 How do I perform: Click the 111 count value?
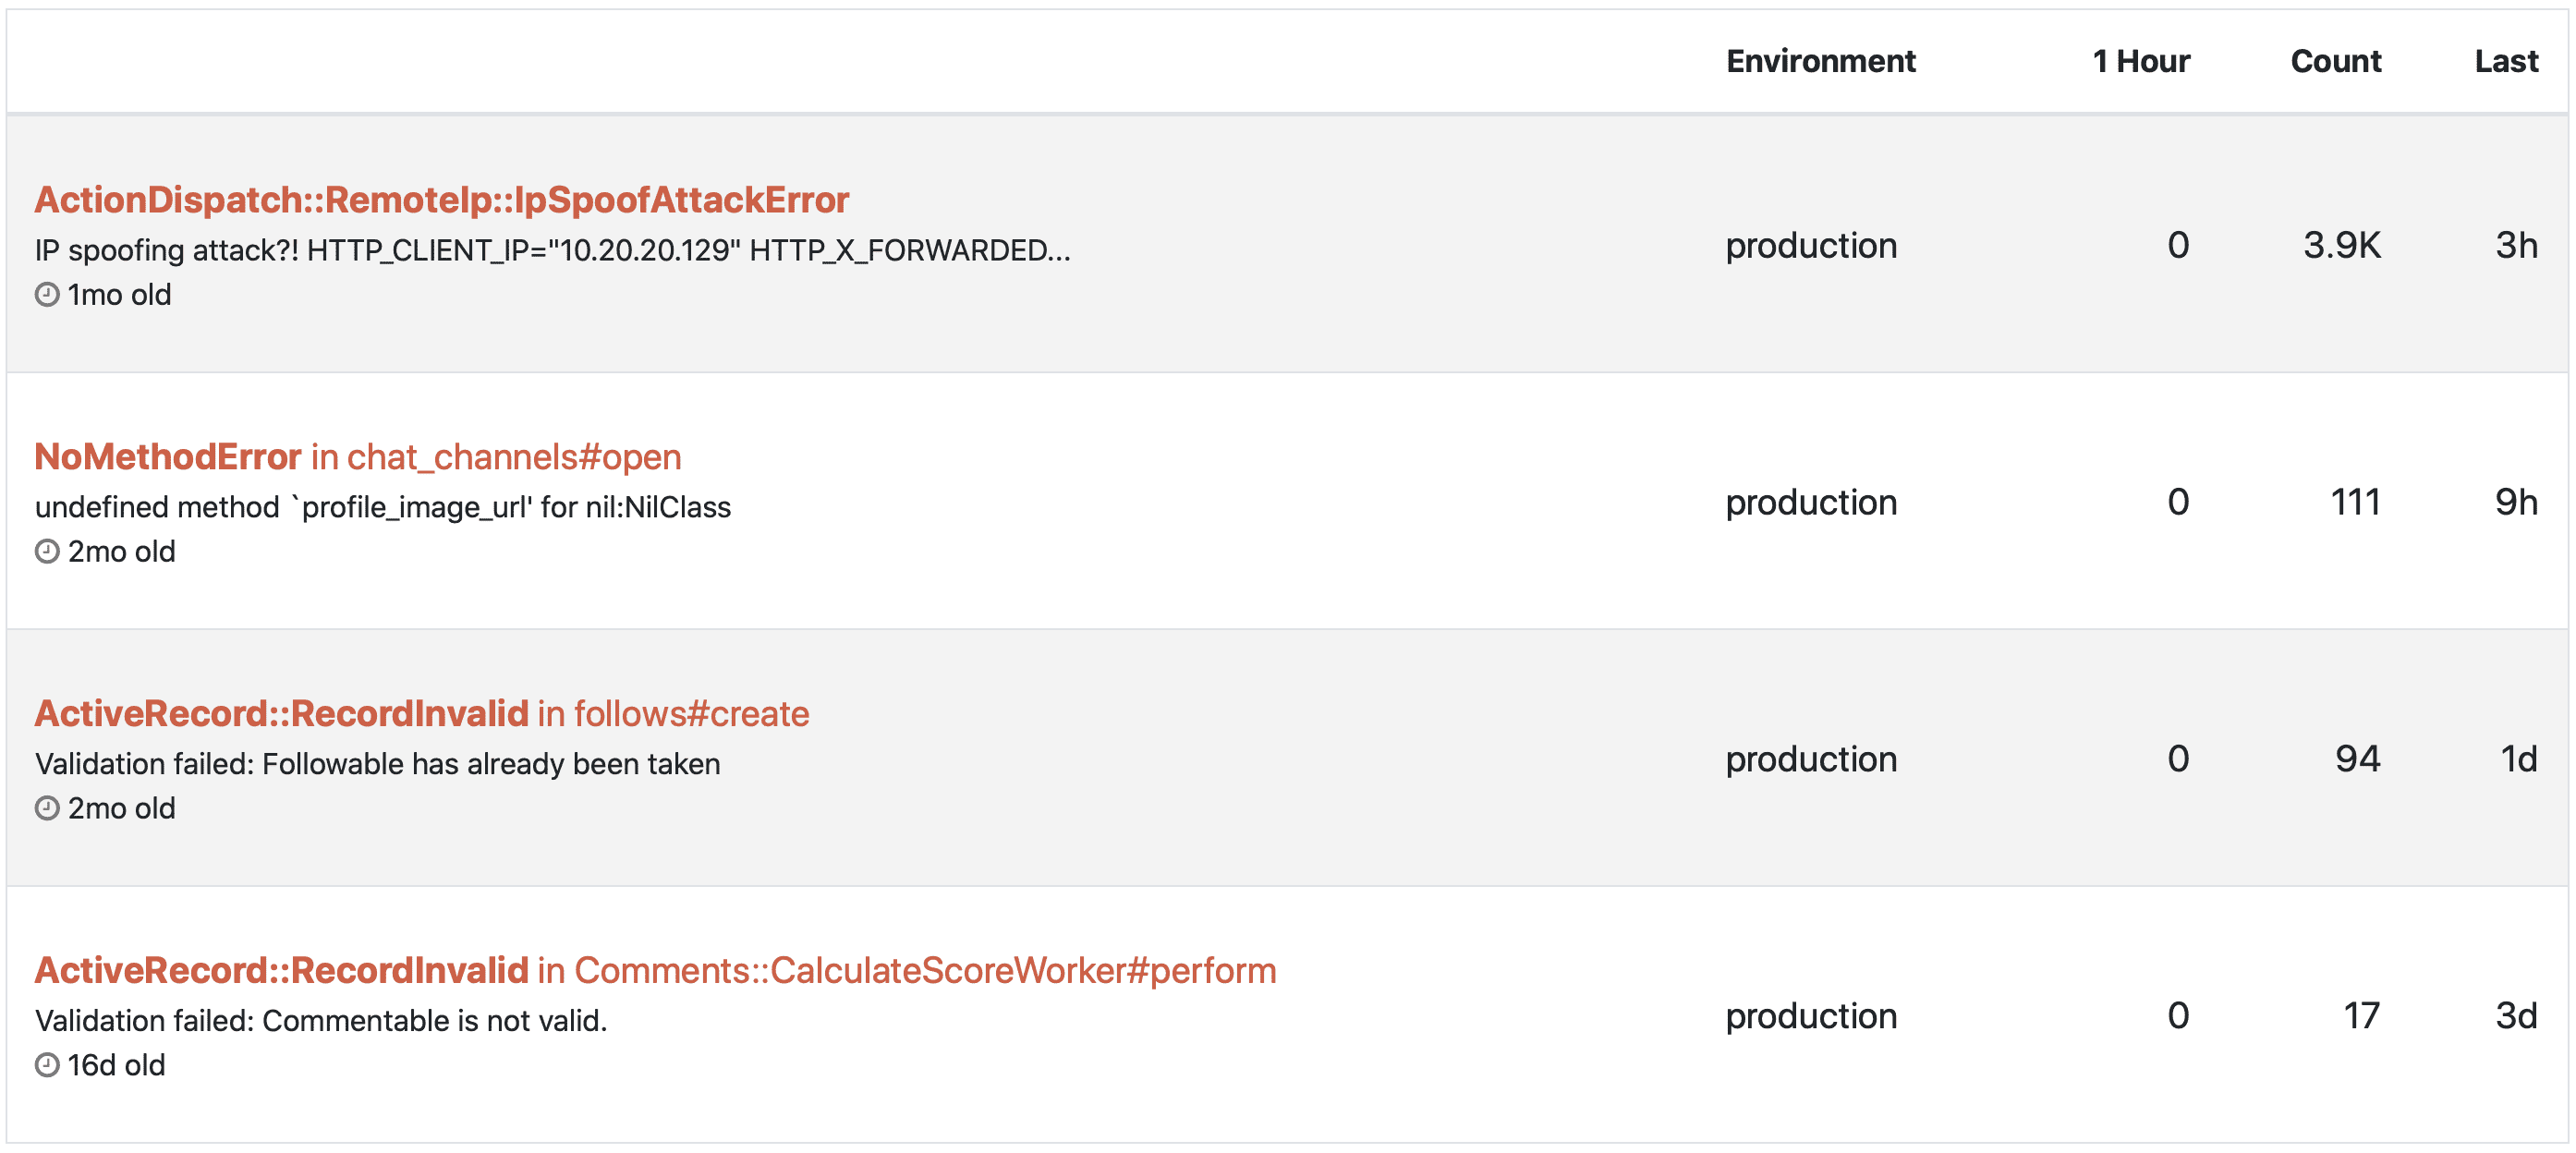[2355, 502]
